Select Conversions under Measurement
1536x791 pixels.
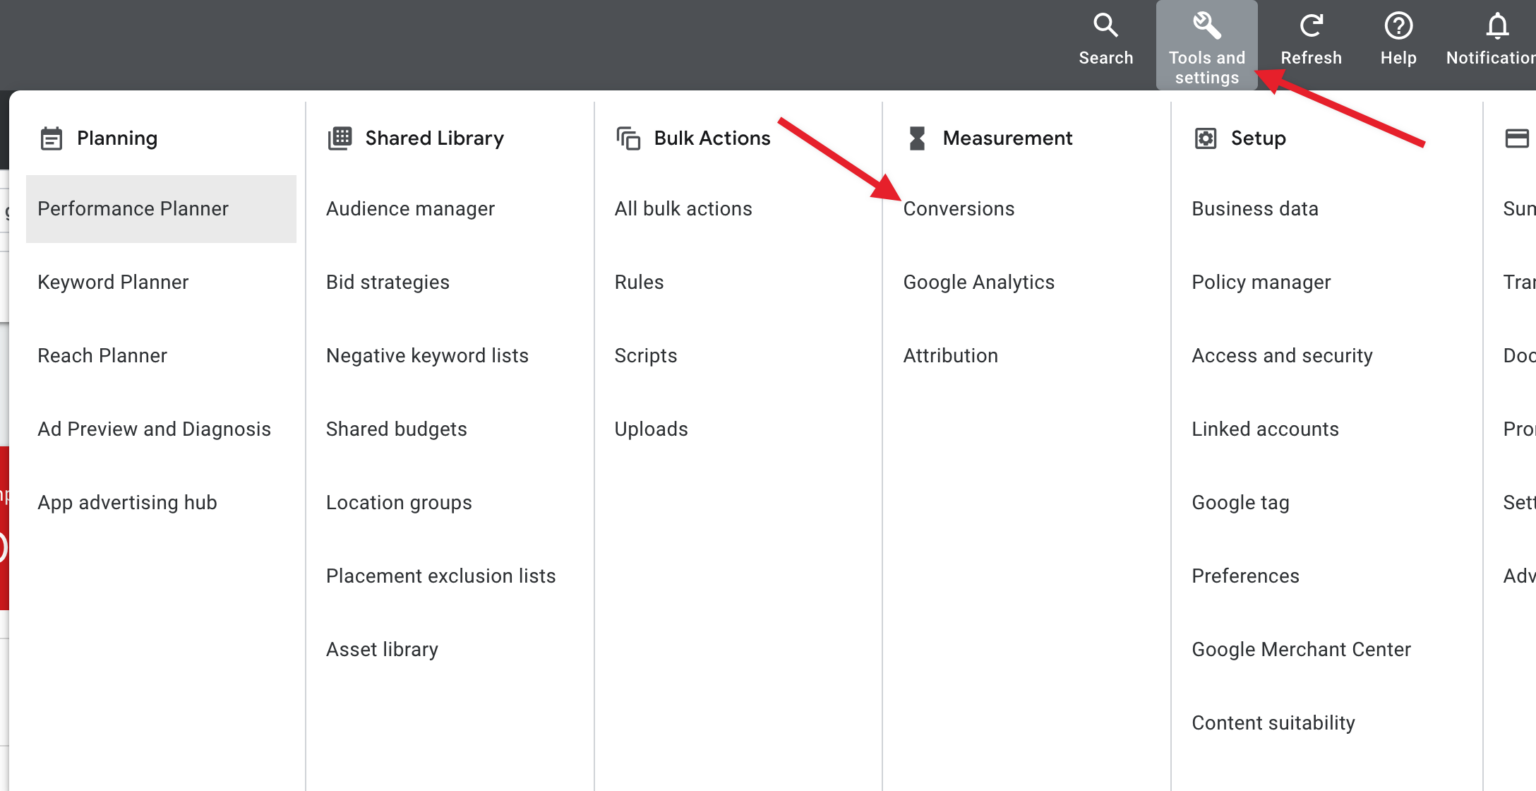click(958, 209)
